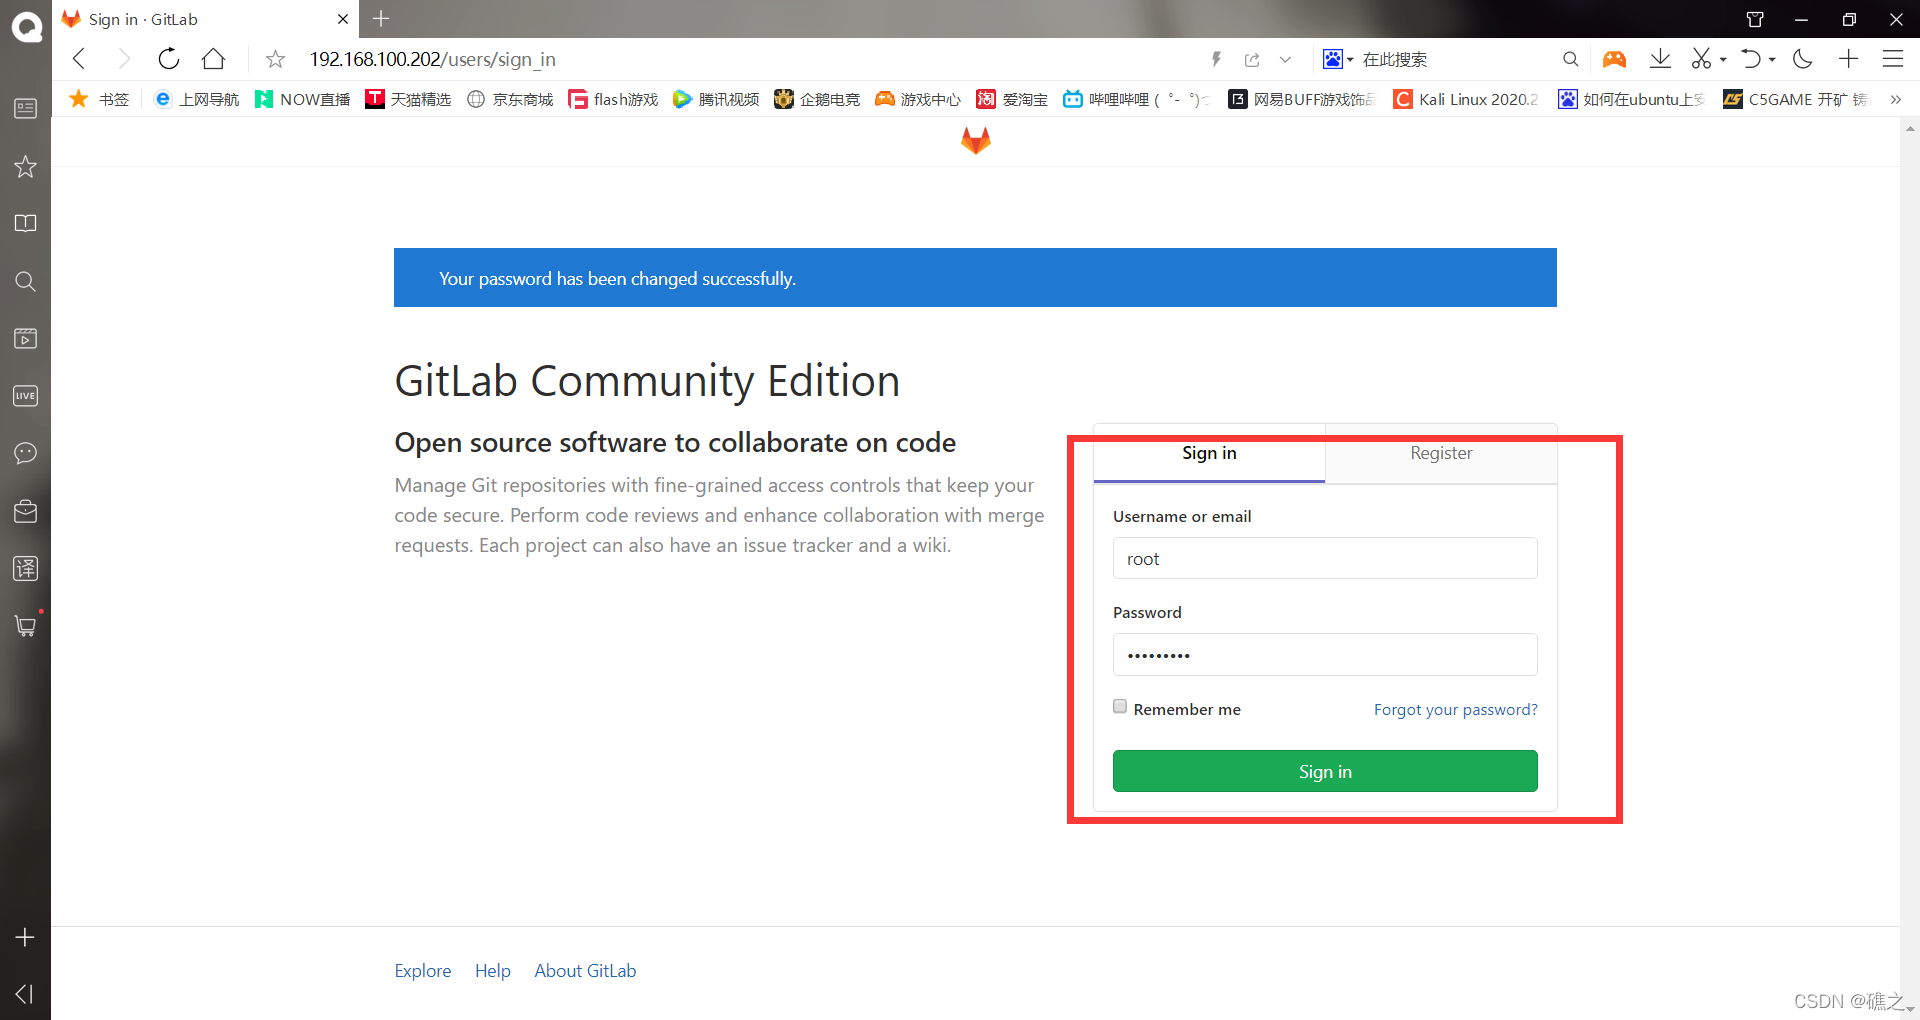Focus the Password field
Viewport: 1920px width, 1020px height.
[x=1325, y=655]
